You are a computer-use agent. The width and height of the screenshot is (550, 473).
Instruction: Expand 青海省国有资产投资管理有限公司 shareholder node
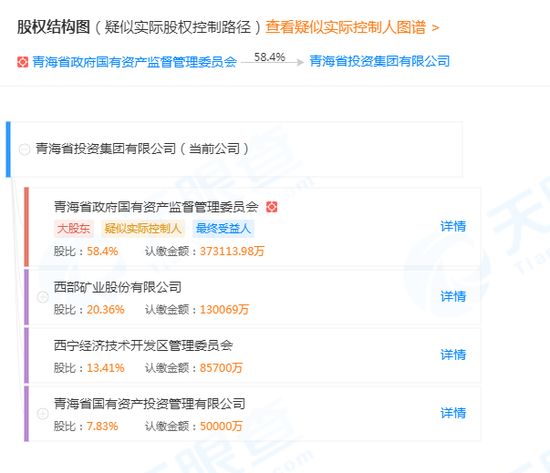click(43, 414)
